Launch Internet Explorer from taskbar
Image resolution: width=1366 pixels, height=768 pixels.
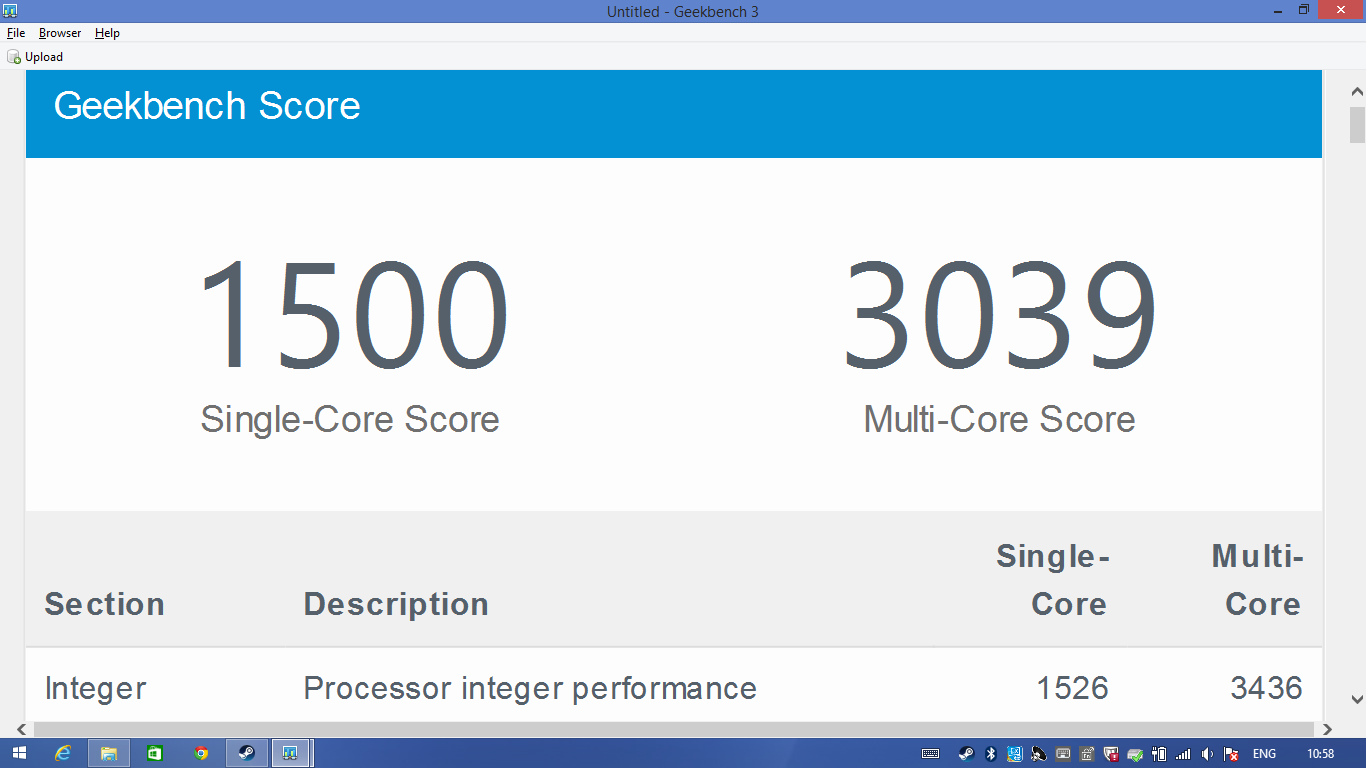click(63, 753)
